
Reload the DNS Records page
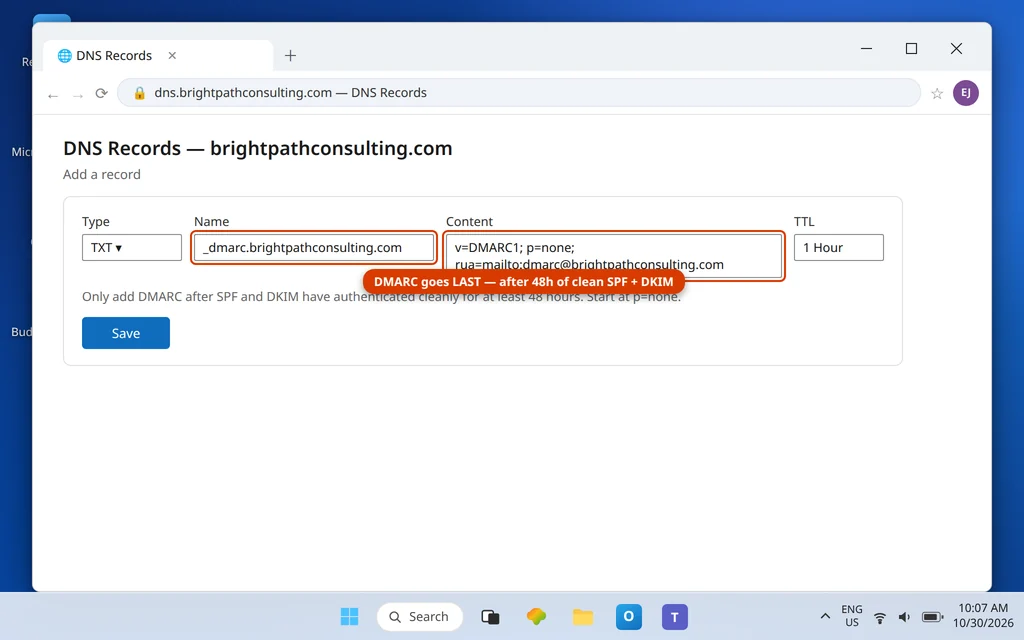(101, 93)
